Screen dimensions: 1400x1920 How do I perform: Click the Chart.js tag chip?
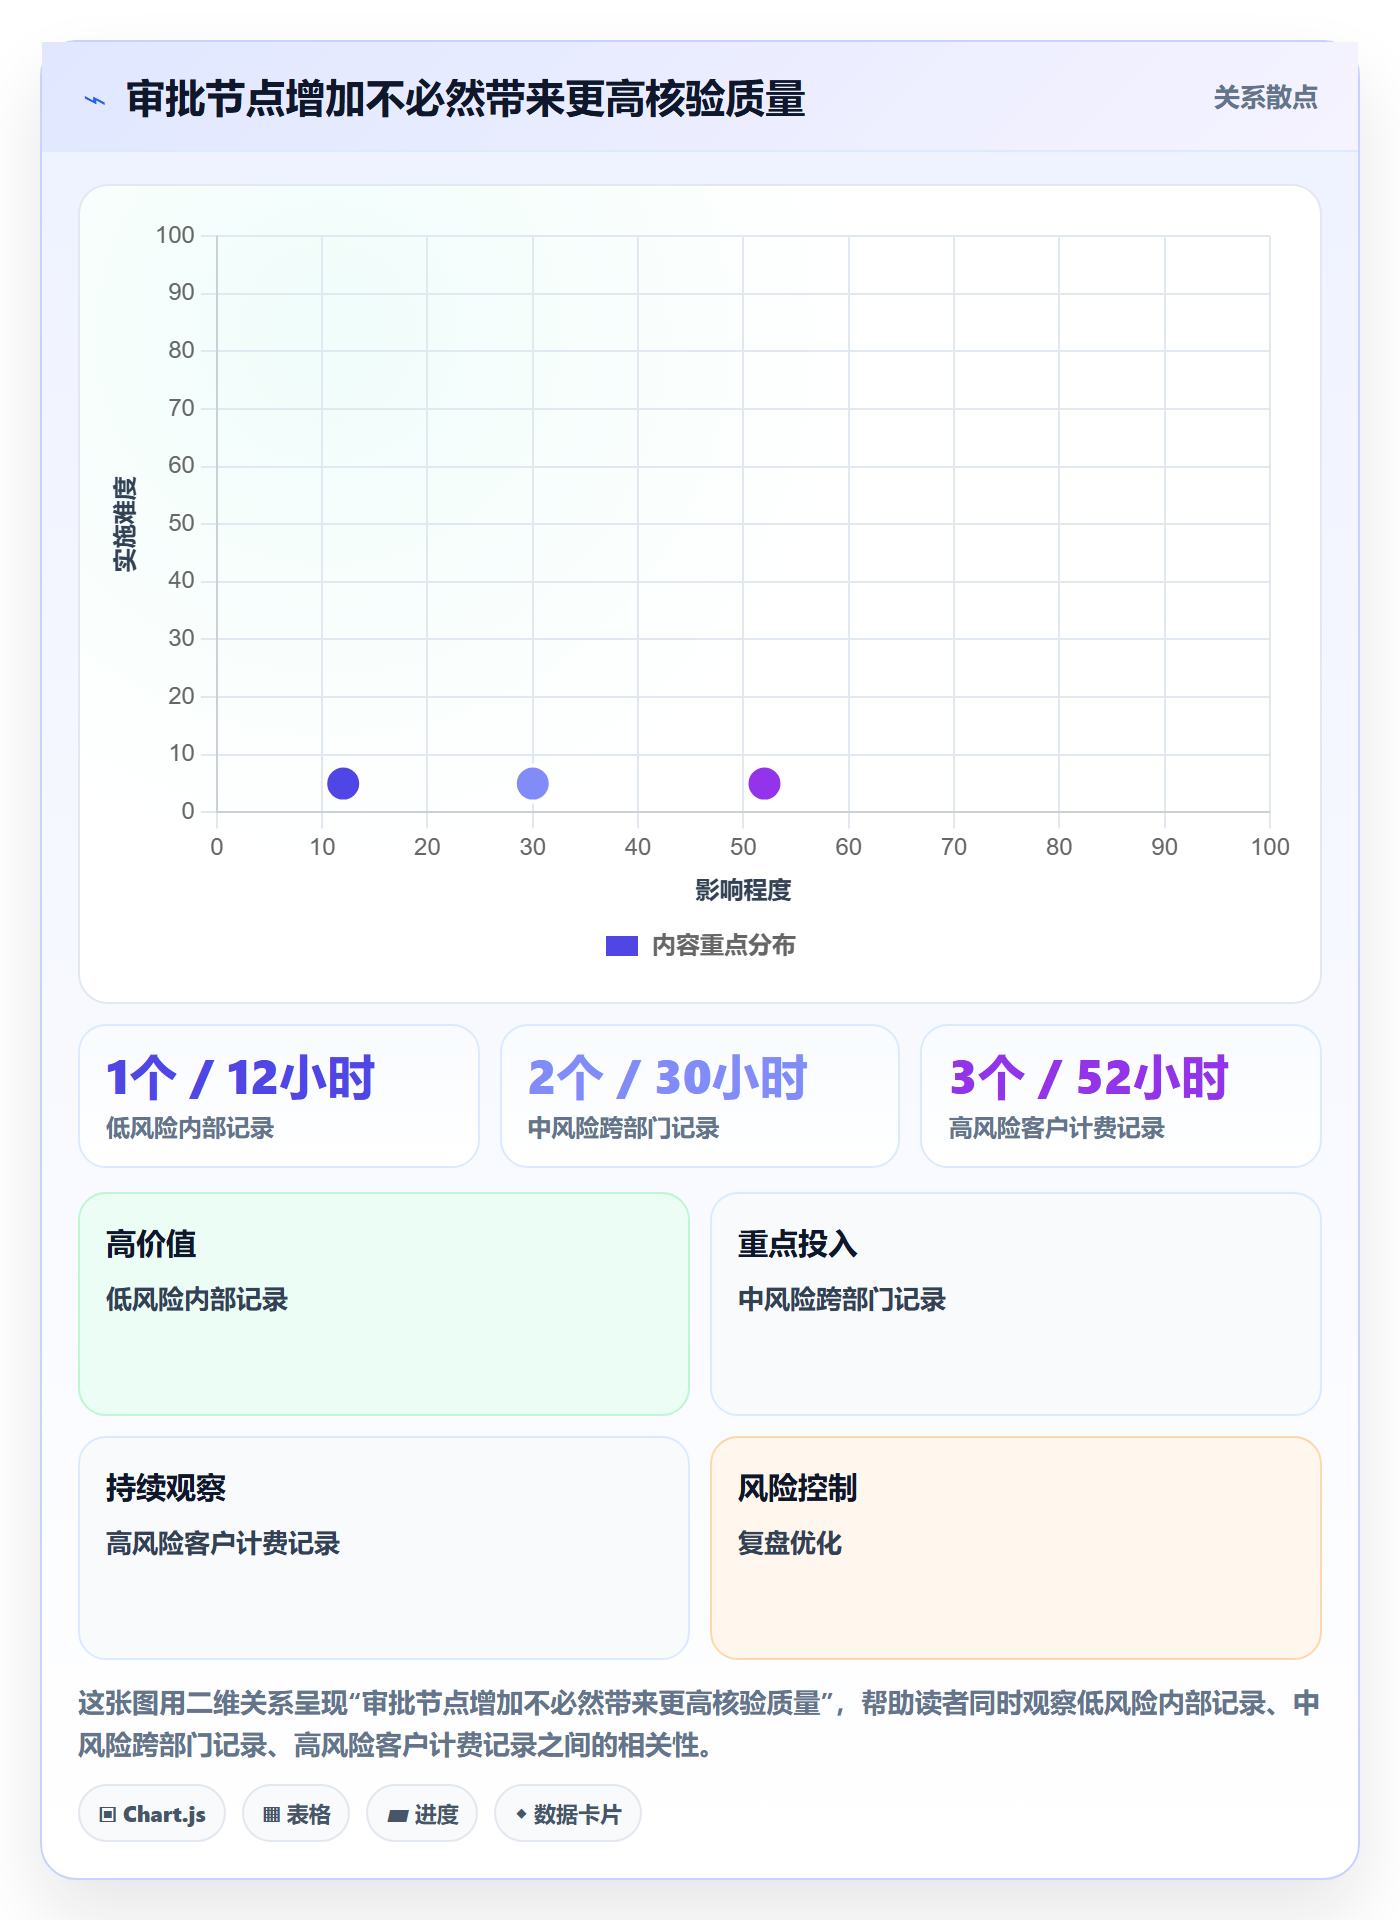(152, 1814)
